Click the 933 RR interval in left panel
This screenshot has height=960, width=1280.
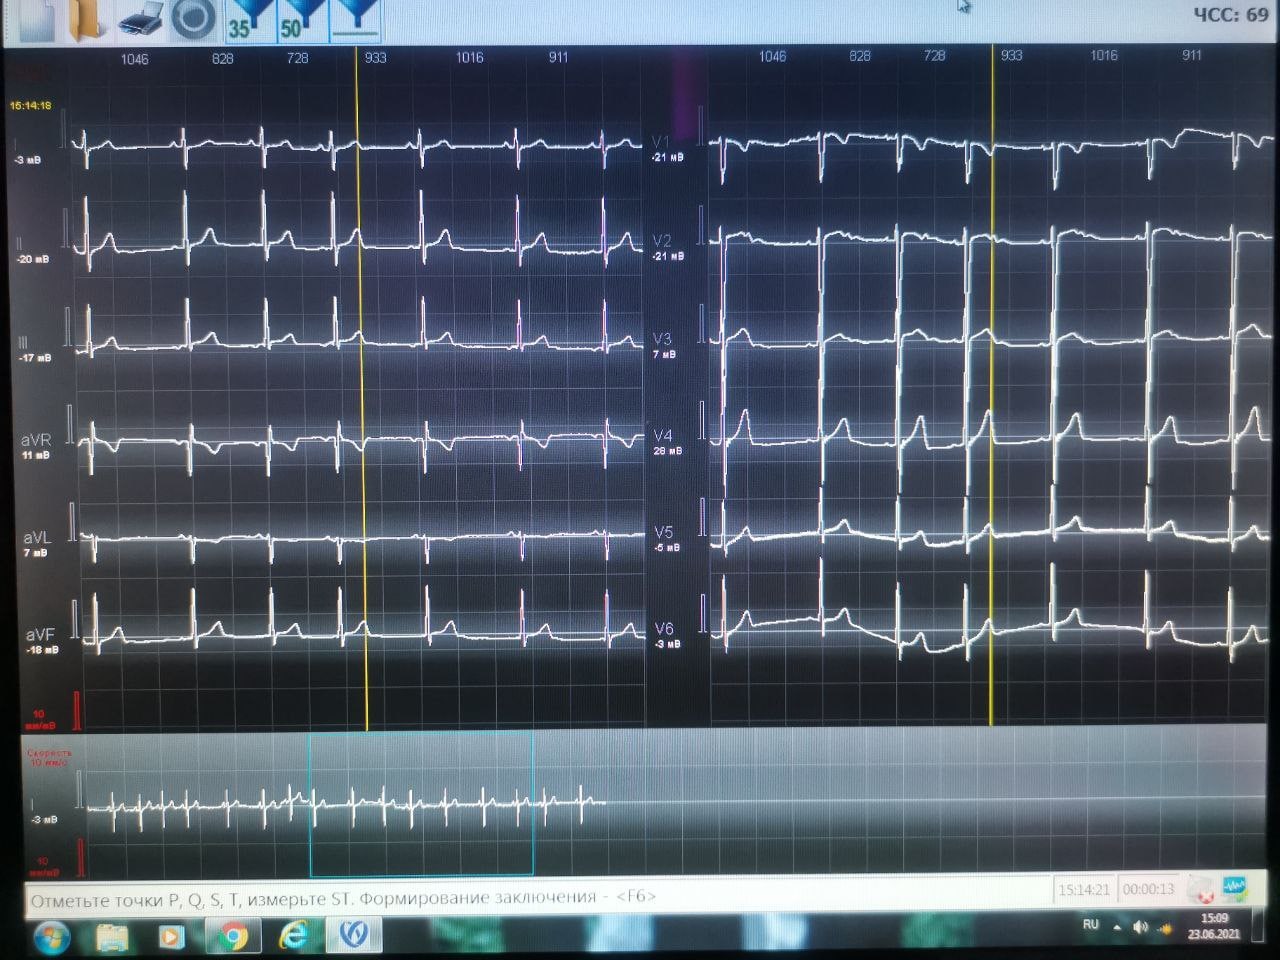(x=376, y=58)
